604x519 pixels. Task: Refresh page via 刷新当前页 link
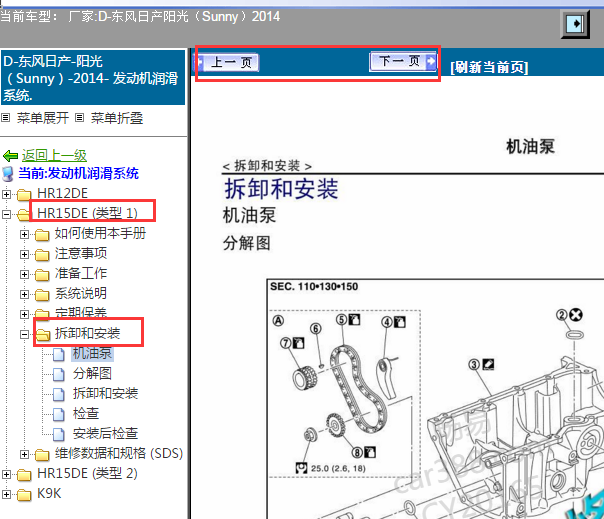[x=489, y=67]
